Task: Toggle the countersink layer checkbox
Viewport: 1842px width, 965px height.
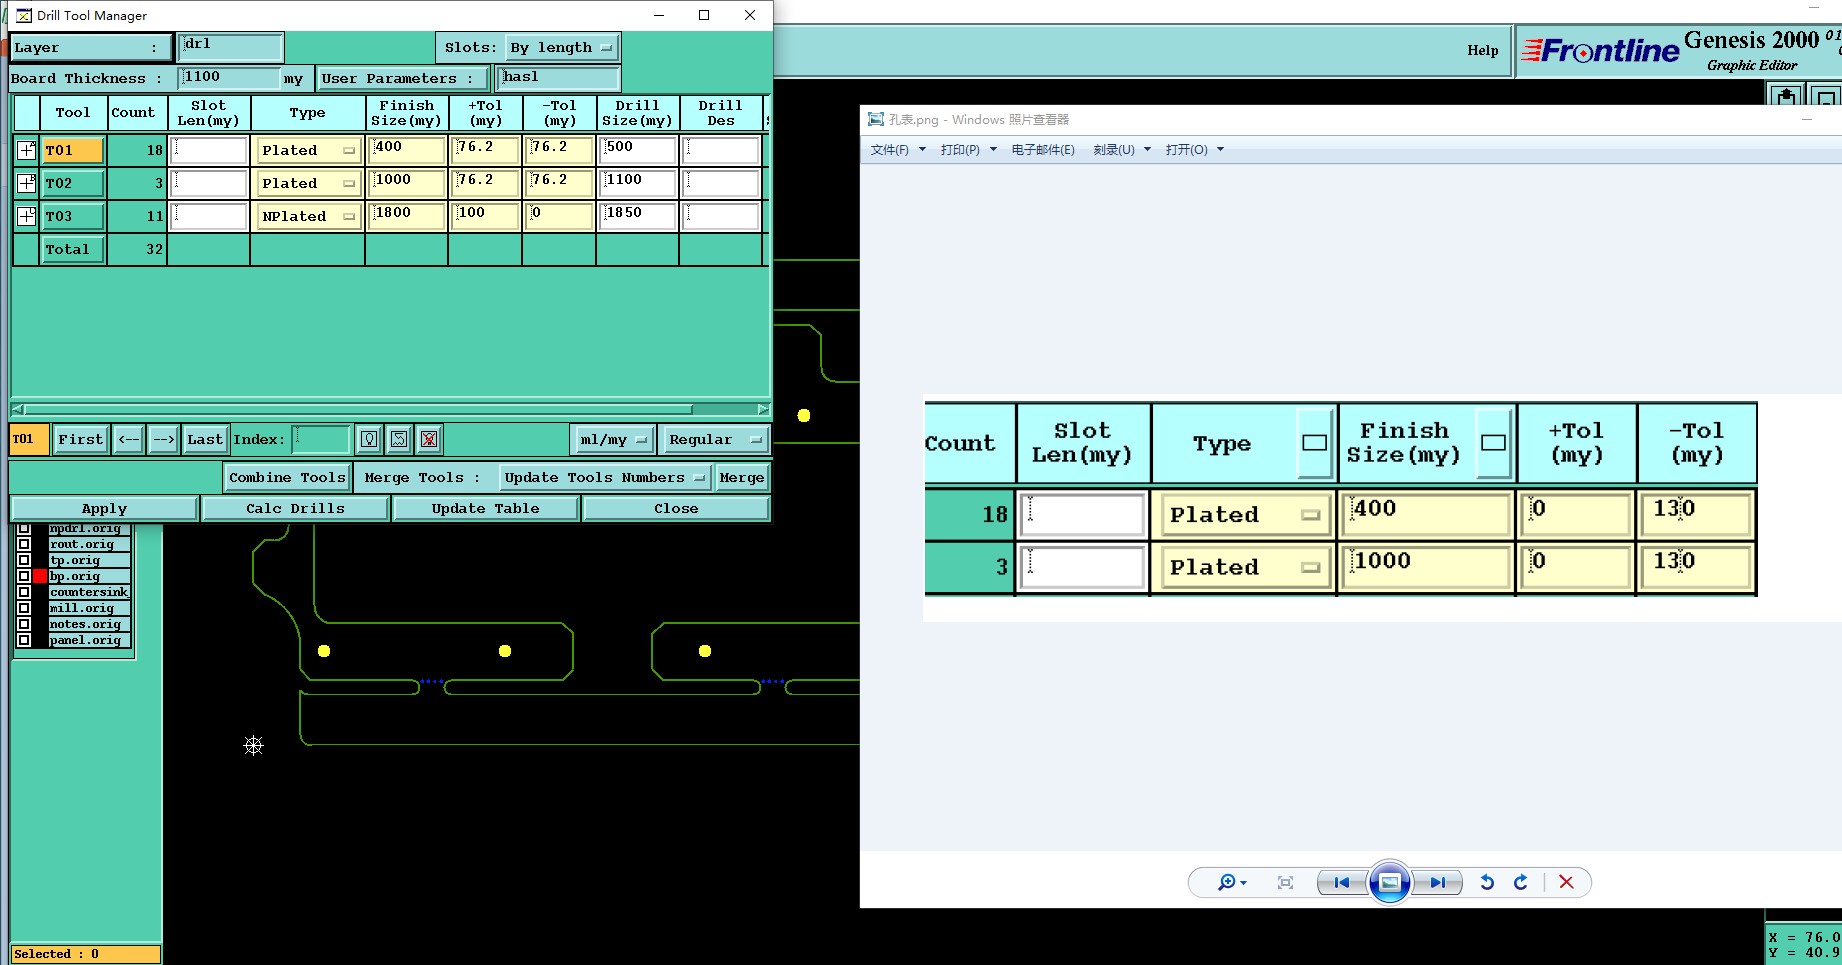Action: pyautogui.click(x=24, y=592)
